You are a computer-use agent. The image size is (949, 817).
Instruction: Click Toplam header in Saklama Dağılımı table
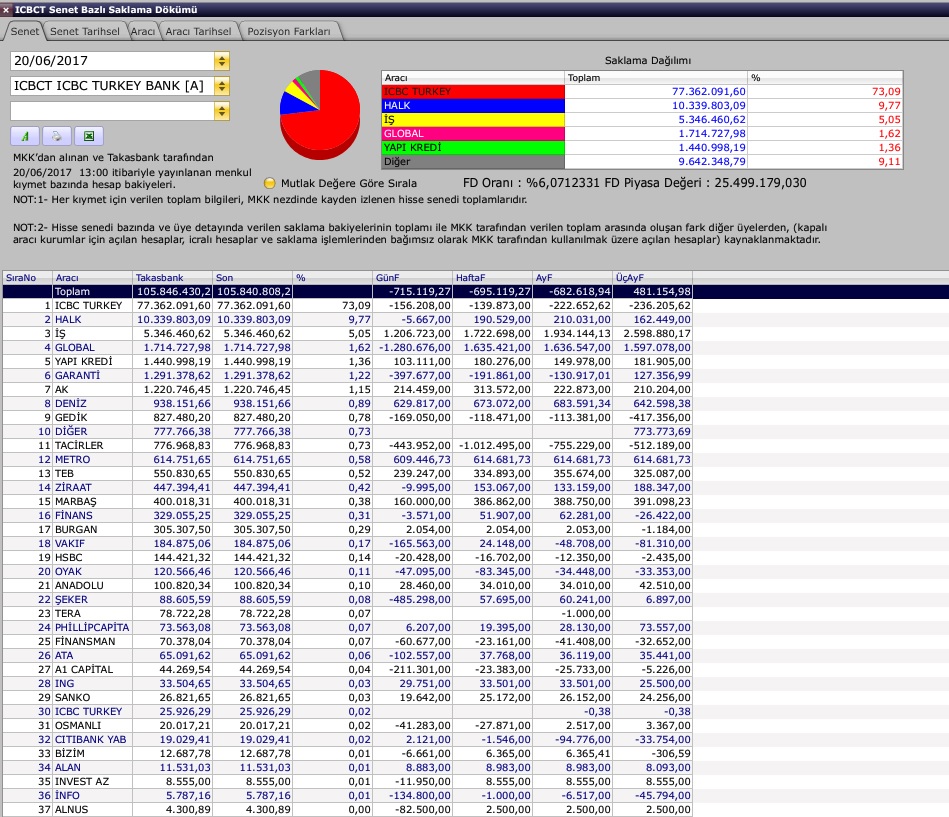(656, 77)
